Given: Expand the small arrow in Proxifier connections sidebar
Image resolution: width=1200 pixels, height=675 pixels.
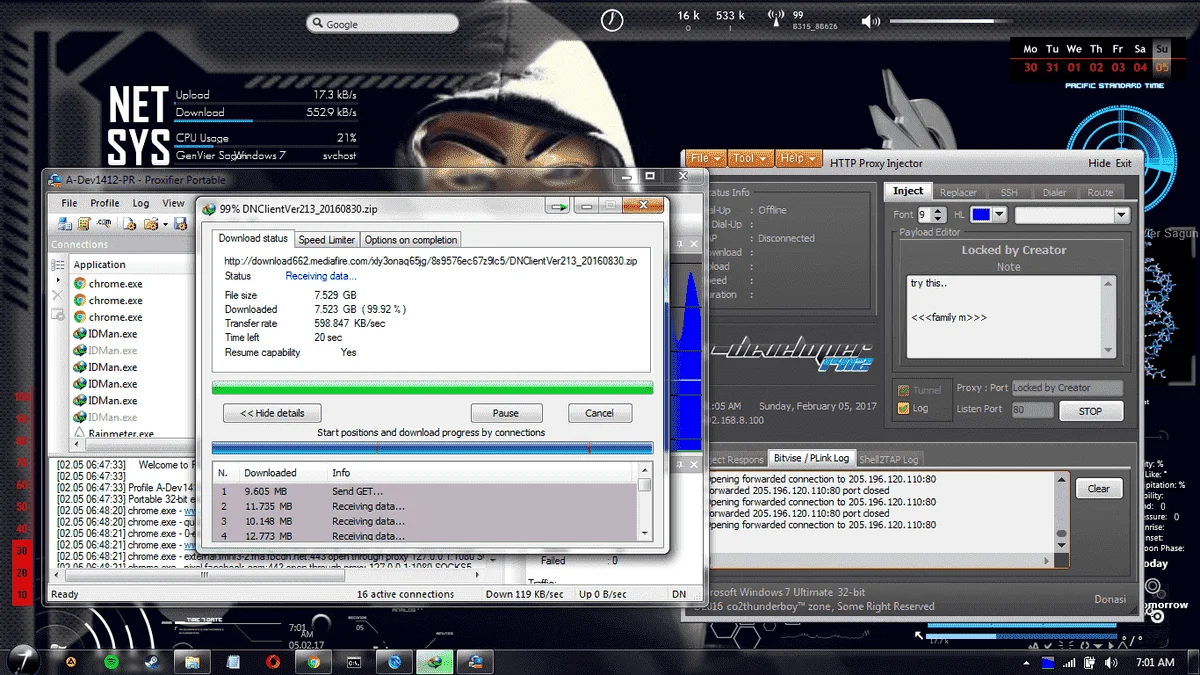Looking at the screenshot, I should [x=58, y=280].
